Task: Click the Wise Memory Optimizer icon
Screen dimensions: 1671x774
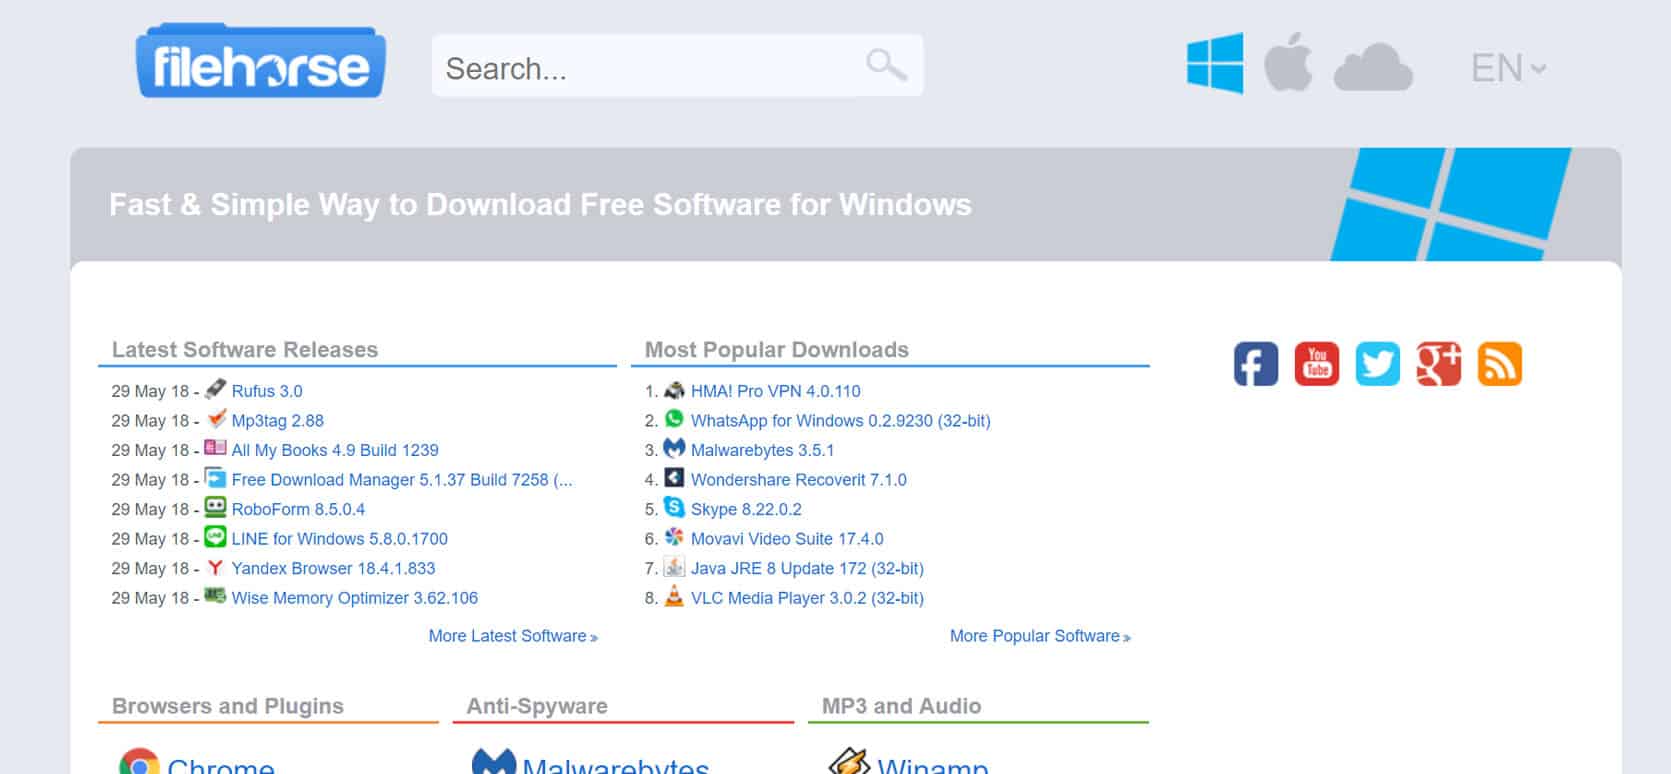Action: pyautogui.click(x=215, y=596)
